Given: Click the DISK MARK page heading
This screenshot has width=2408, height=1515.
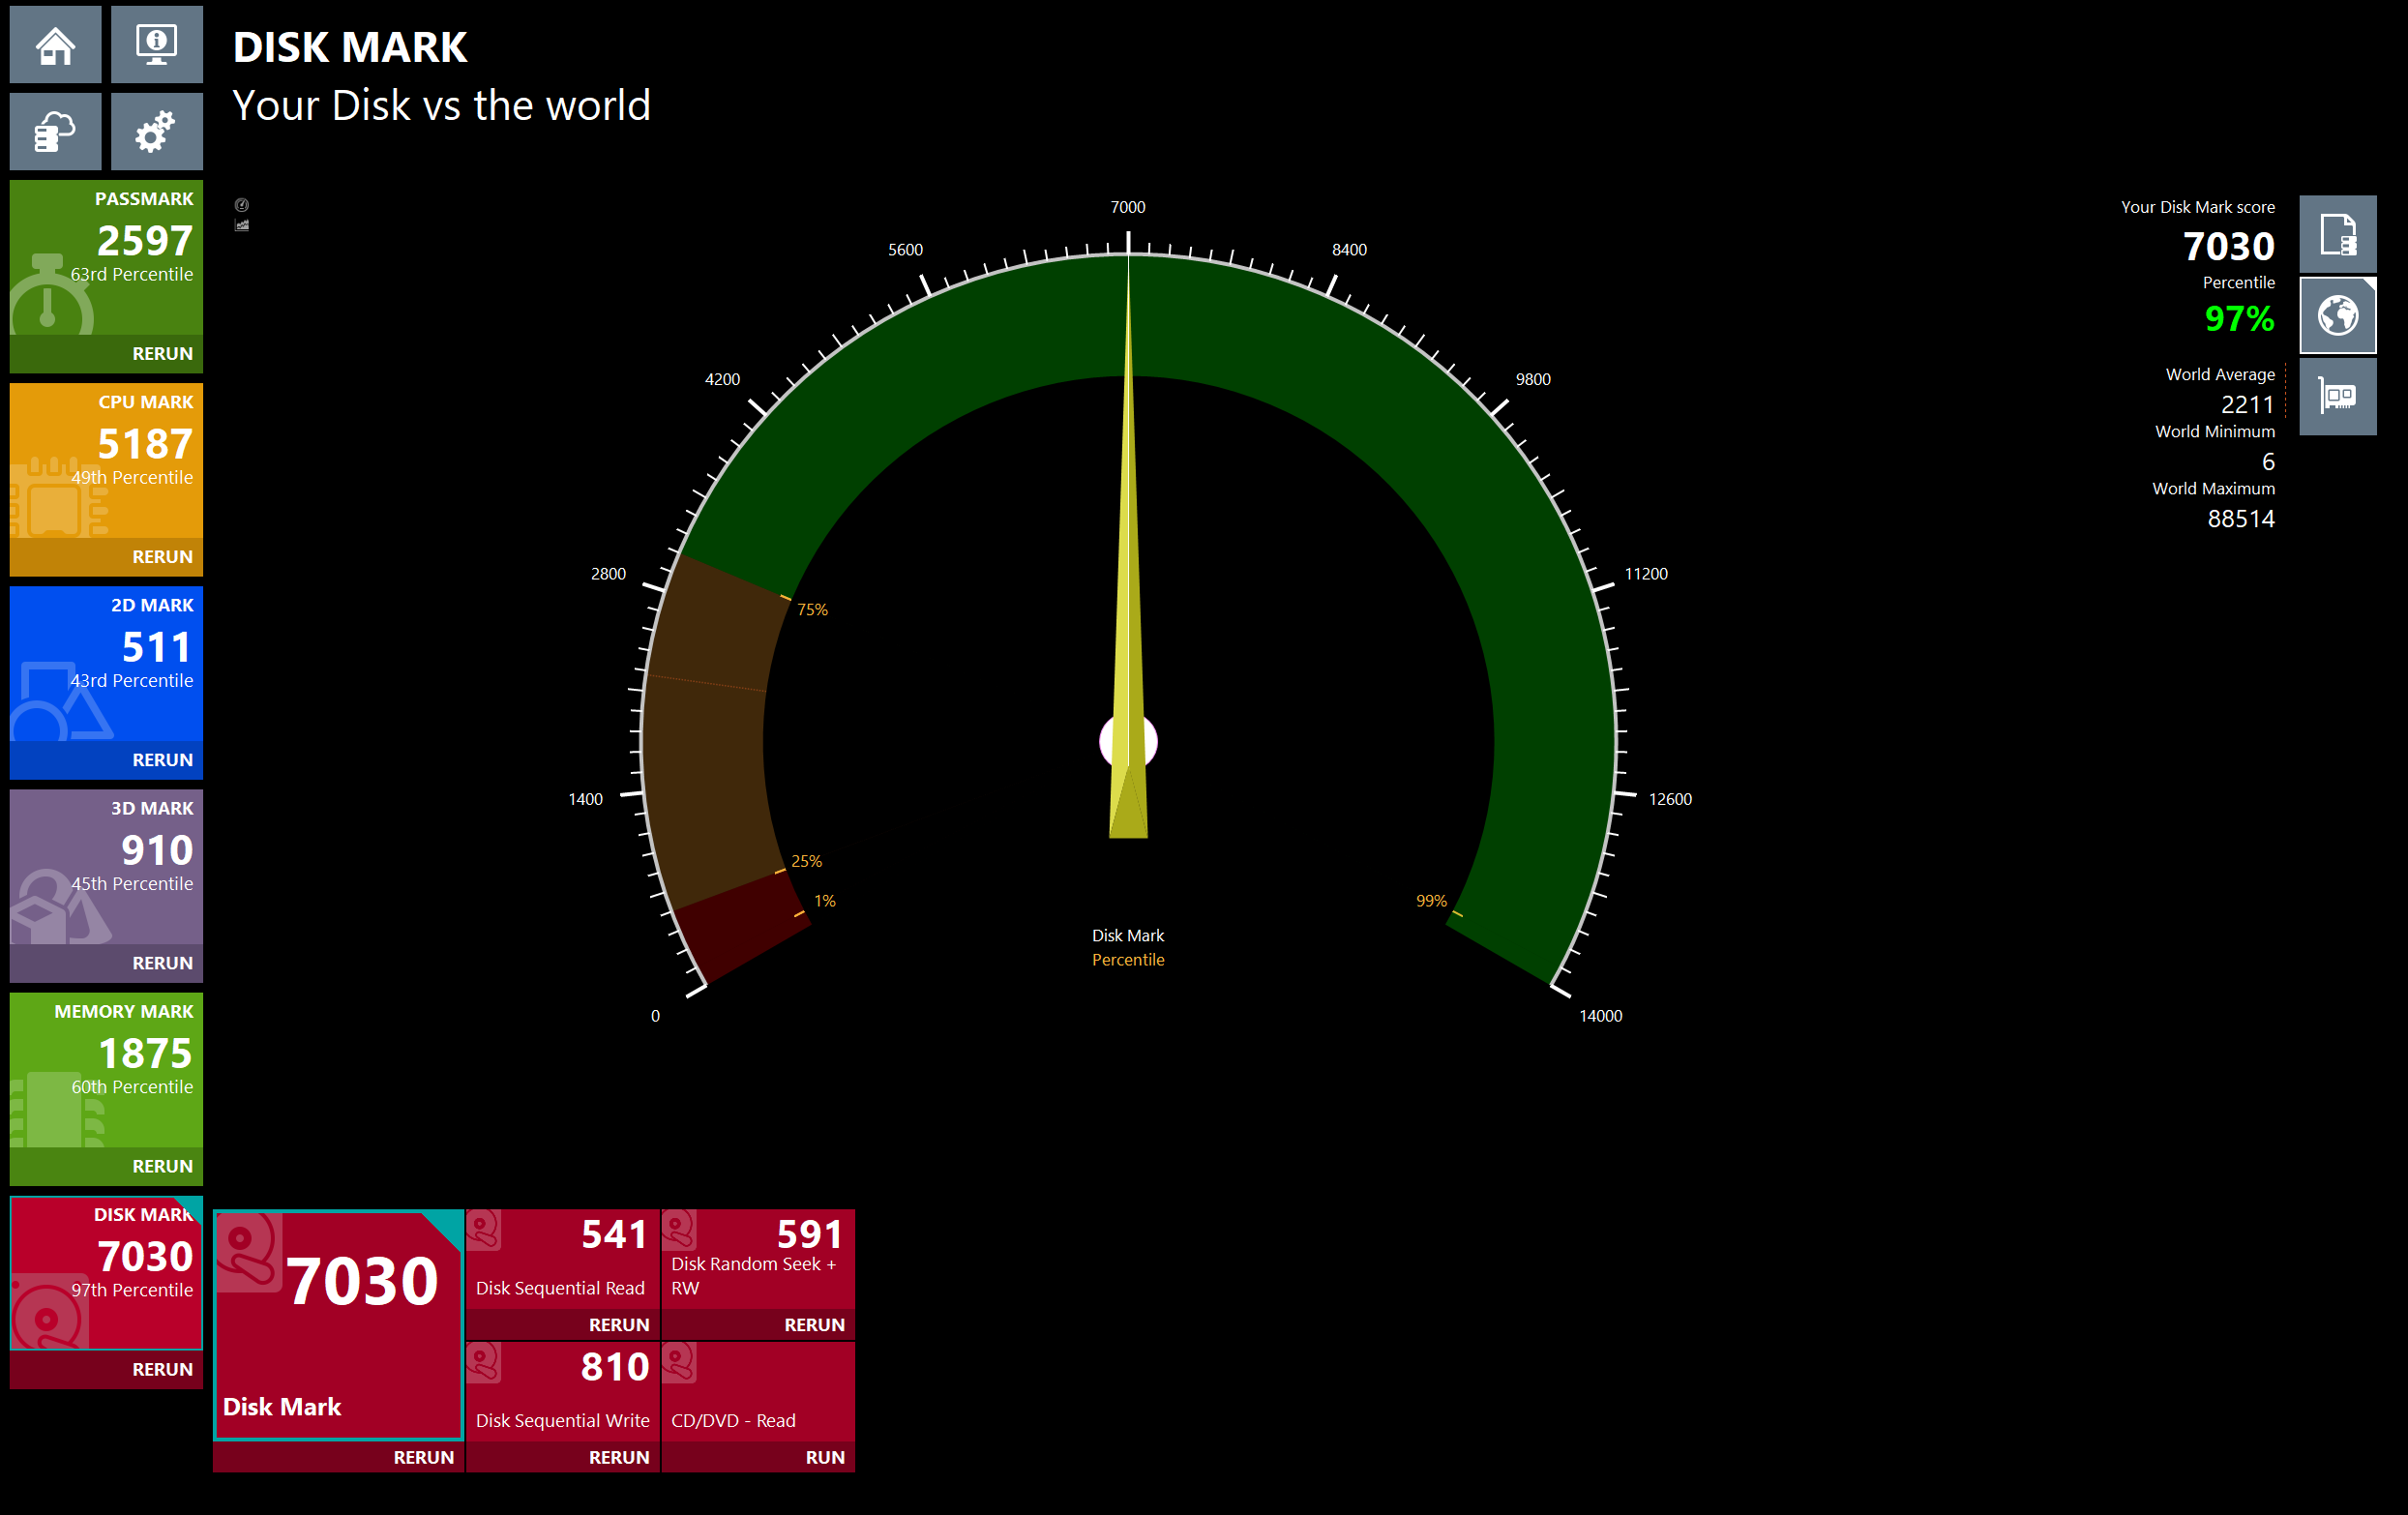Looking at the screenshot, I should [x=350, y=47].
